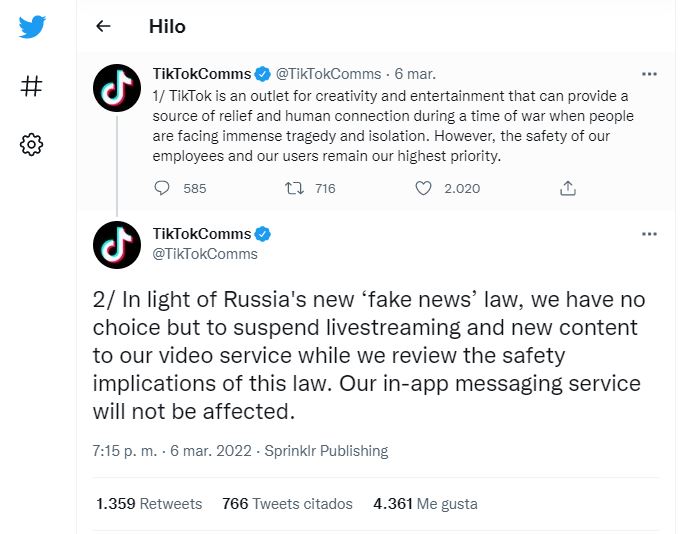Viewport: 680px width, 534px height.
Task: Open the settings gear icon
Action: point(32,145)
